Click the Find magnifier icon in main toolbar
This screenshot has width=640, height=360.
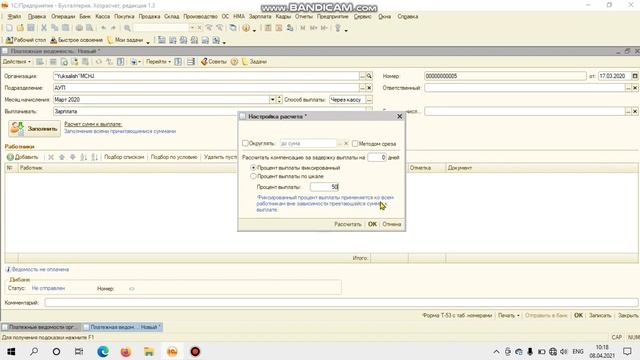(127, 28)
